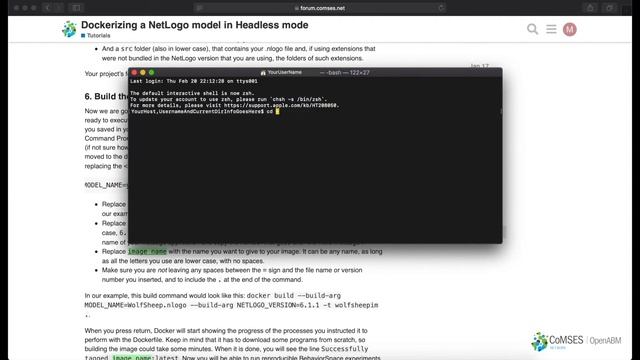Screen dimensions: 640x360
Task: Click the src folder code text
Action: pos(127,49)
